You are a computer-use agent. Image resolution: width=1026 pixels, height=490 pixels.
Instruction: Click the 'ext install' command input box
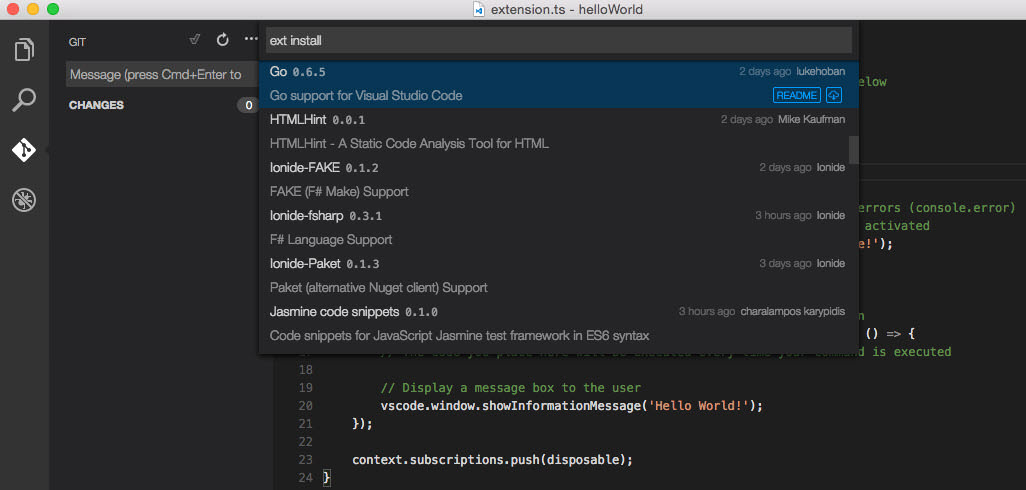point(558,41)
